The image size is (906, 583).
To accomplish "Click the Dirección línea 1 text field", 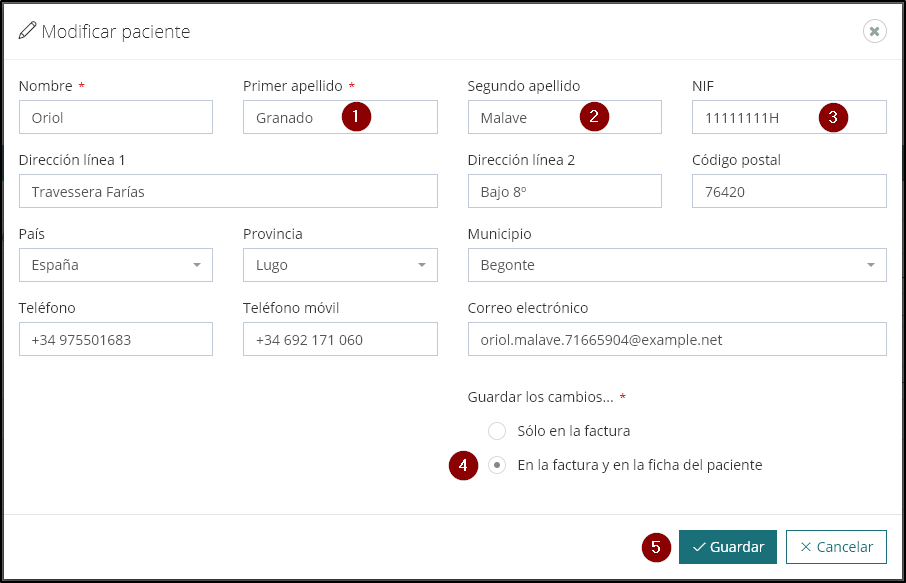I will pos(228,192).
